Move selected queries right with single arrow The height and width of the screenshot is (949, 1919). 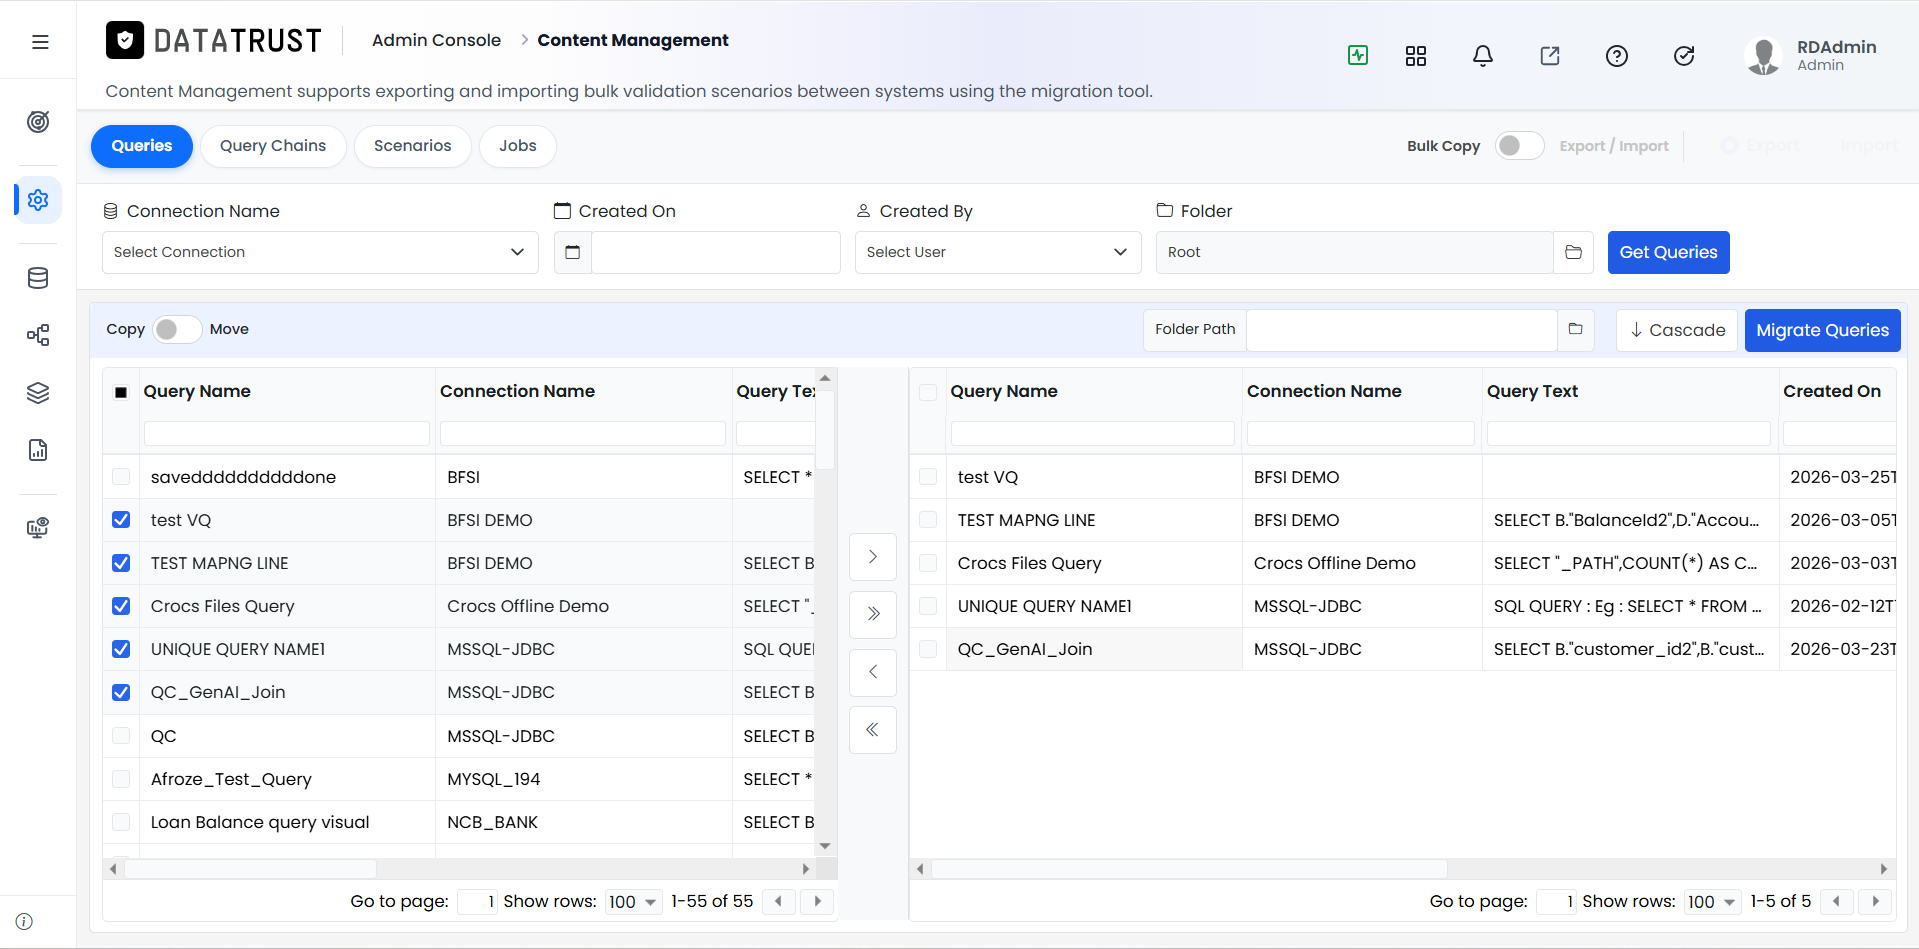pos(873,557)
